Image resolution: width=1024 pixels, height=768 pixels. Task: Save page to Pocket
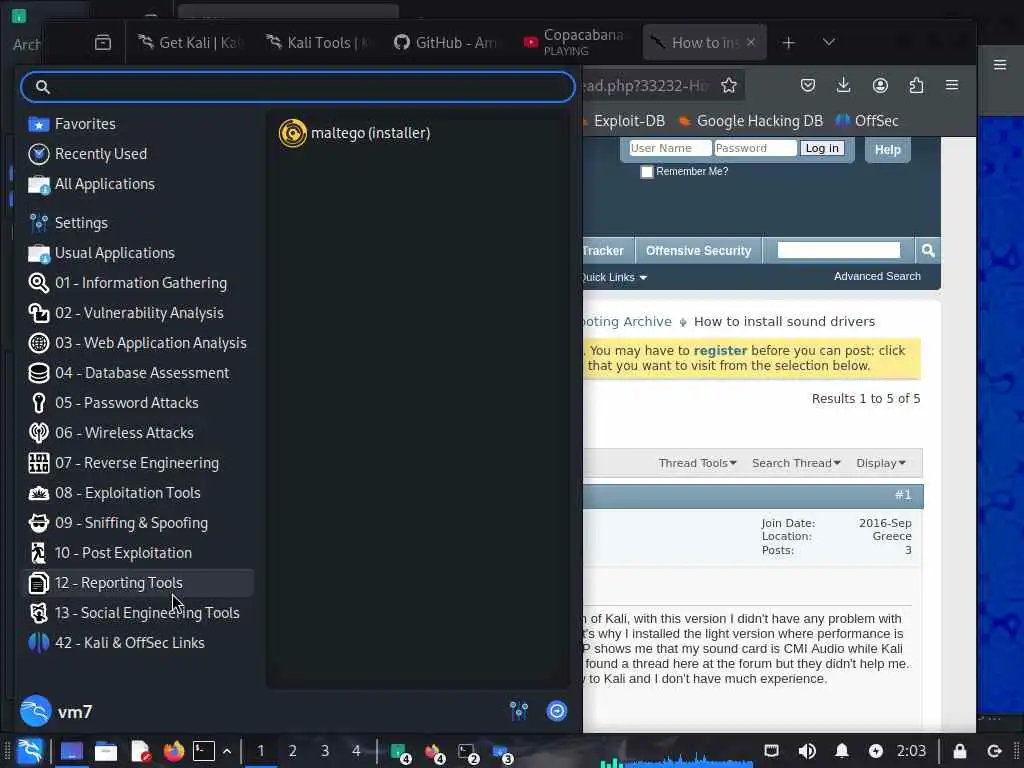808,86
